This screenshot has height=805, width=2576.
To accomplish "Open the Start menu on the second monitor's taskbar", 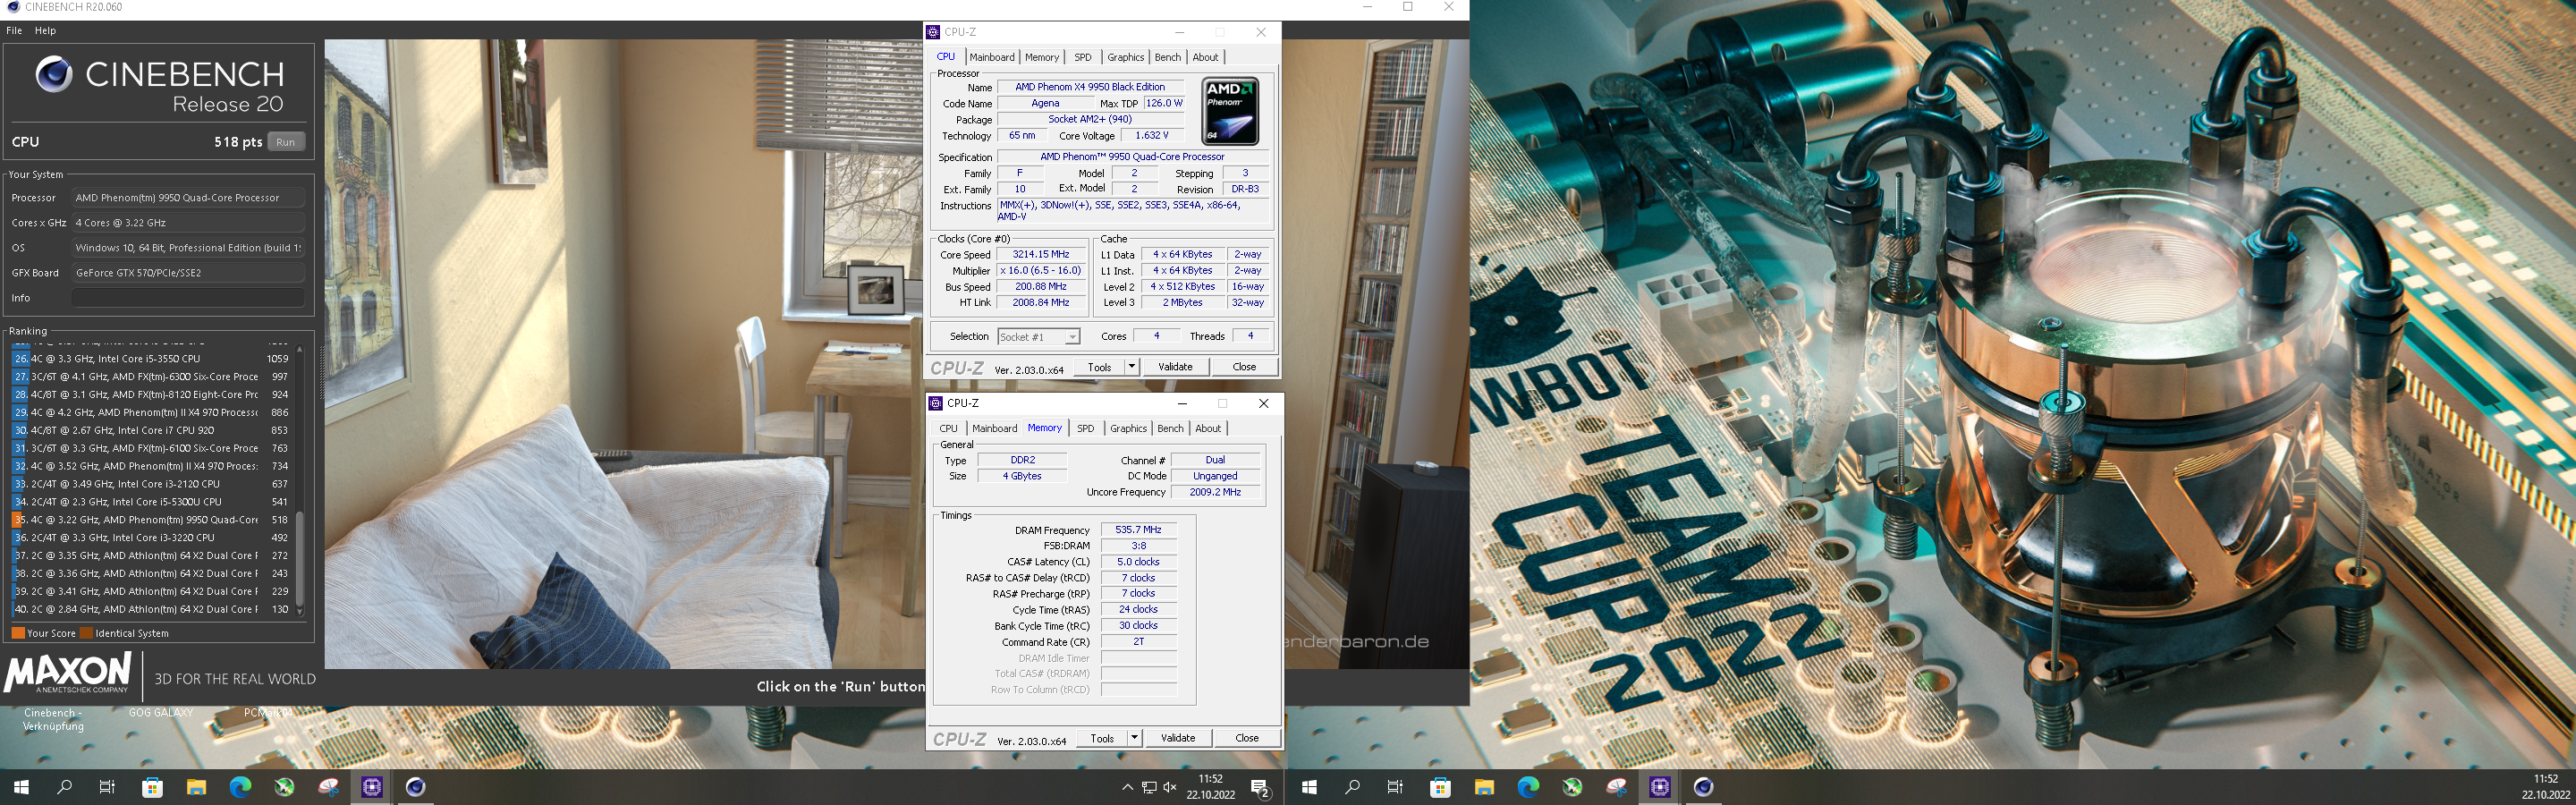I will point(1309,787).
